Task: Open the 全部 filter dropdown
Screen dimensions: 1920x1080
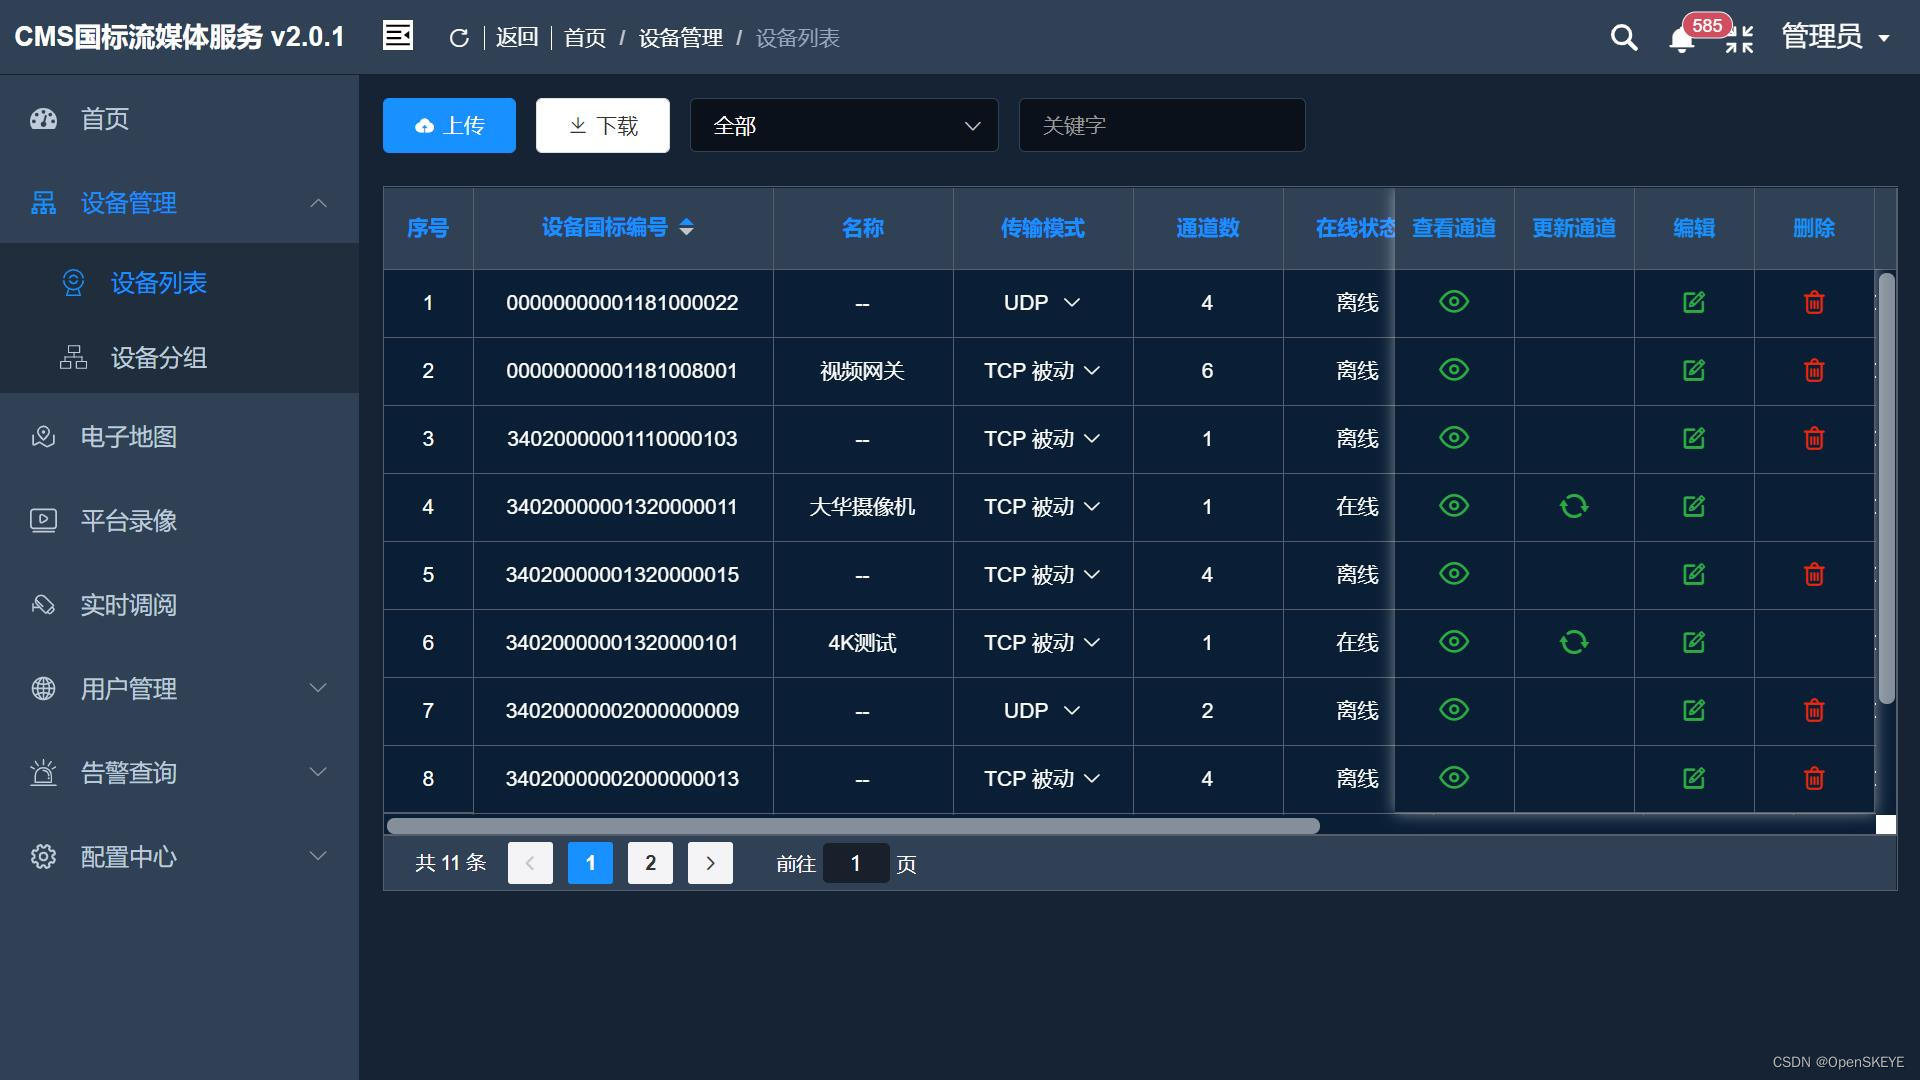Action: [x=843, y=125]
